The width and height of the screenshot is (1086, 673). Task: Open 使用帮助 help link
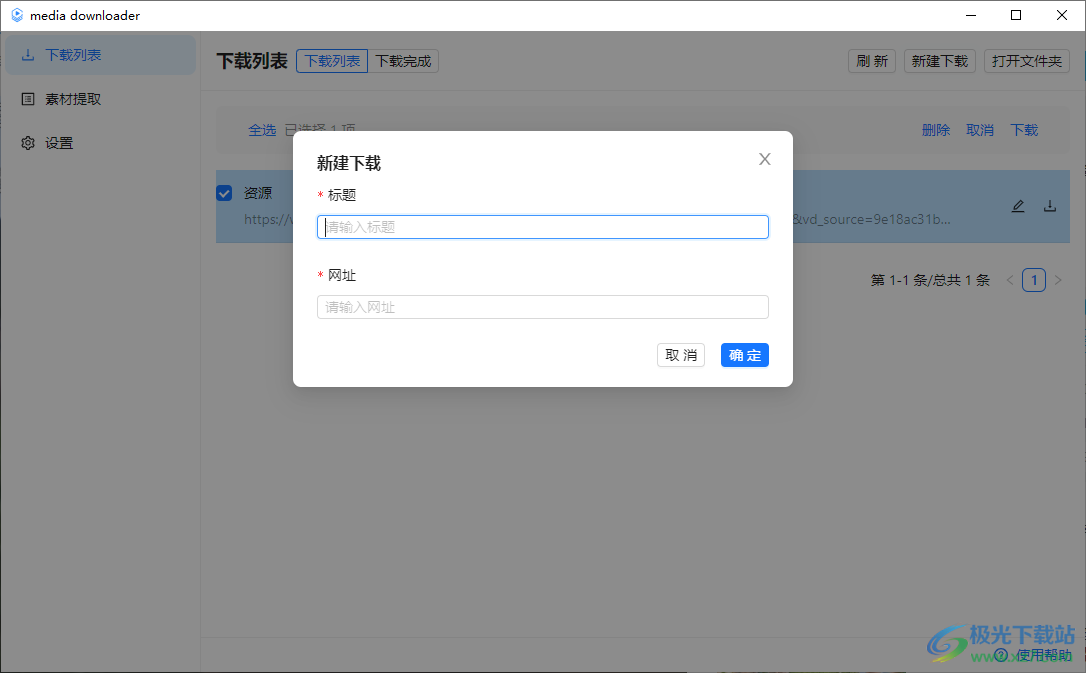click(x=1035, y=655)
